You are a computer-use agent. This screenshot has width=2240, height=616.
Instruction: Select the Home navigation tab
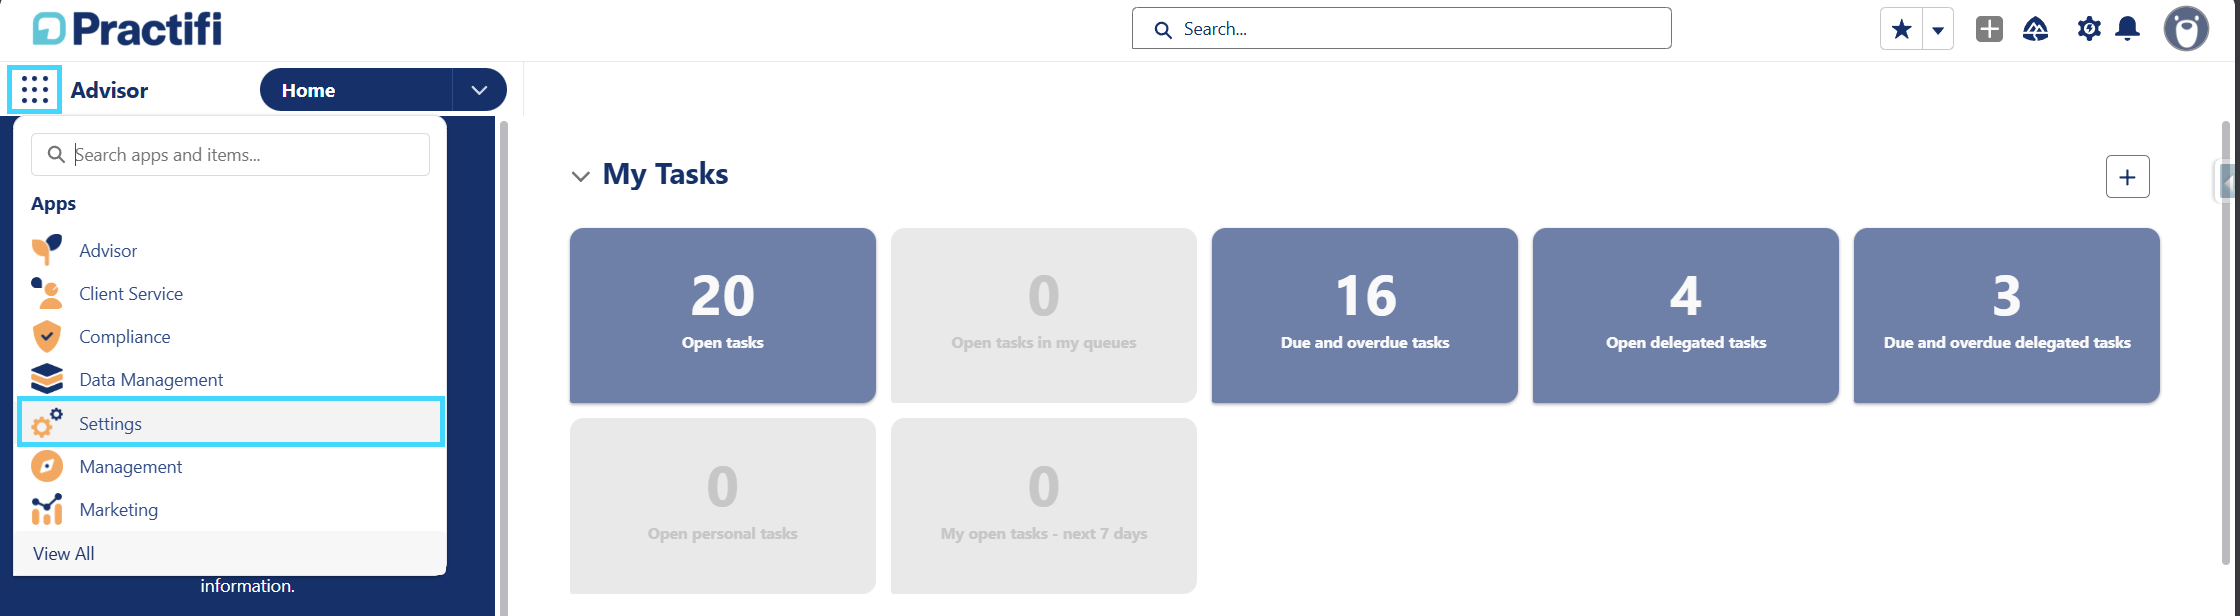pos(356,90)
